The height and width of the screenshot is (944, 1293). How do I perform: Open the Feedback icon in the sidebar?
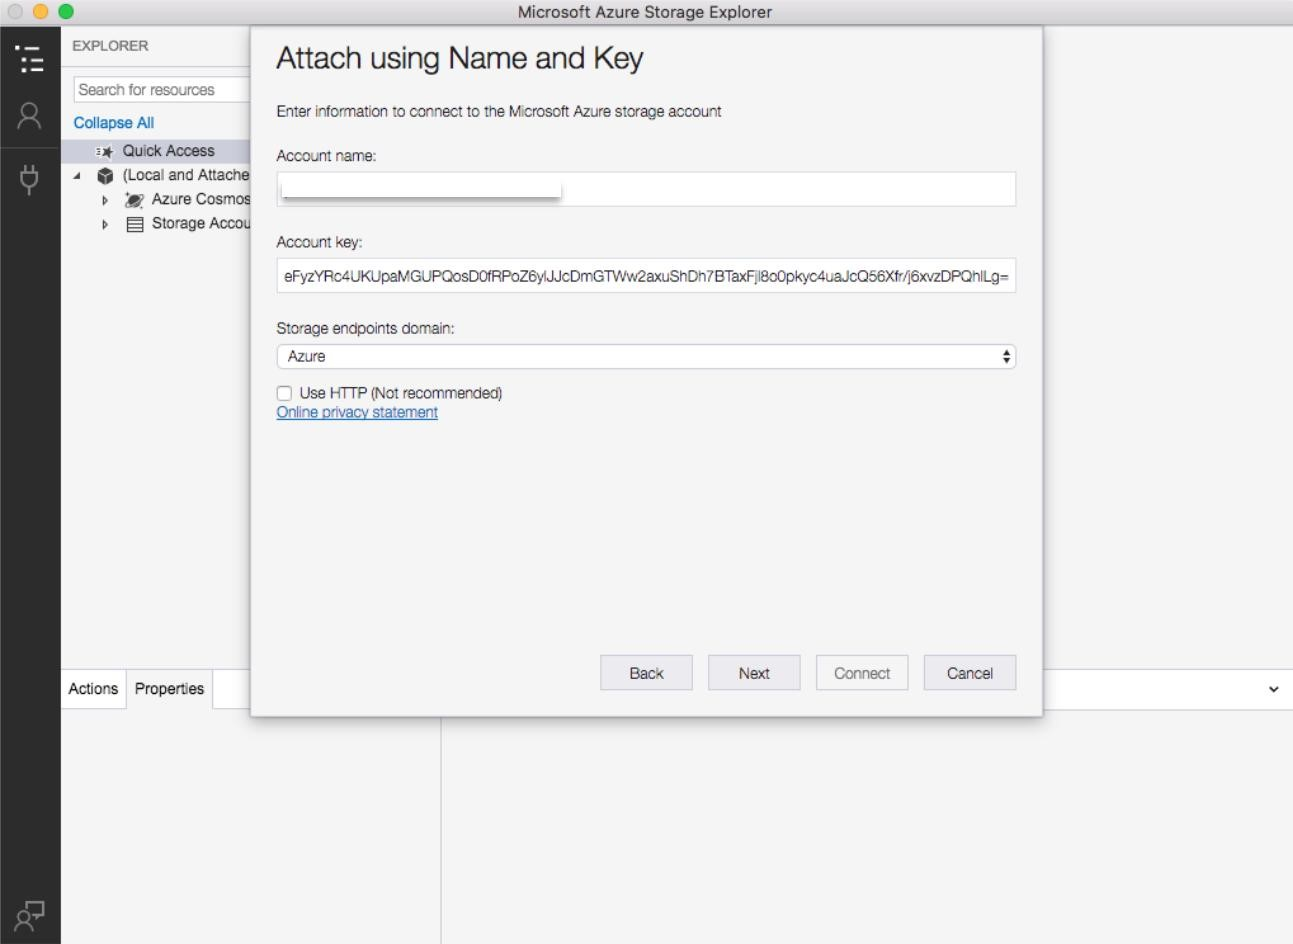tap(30, 915)
